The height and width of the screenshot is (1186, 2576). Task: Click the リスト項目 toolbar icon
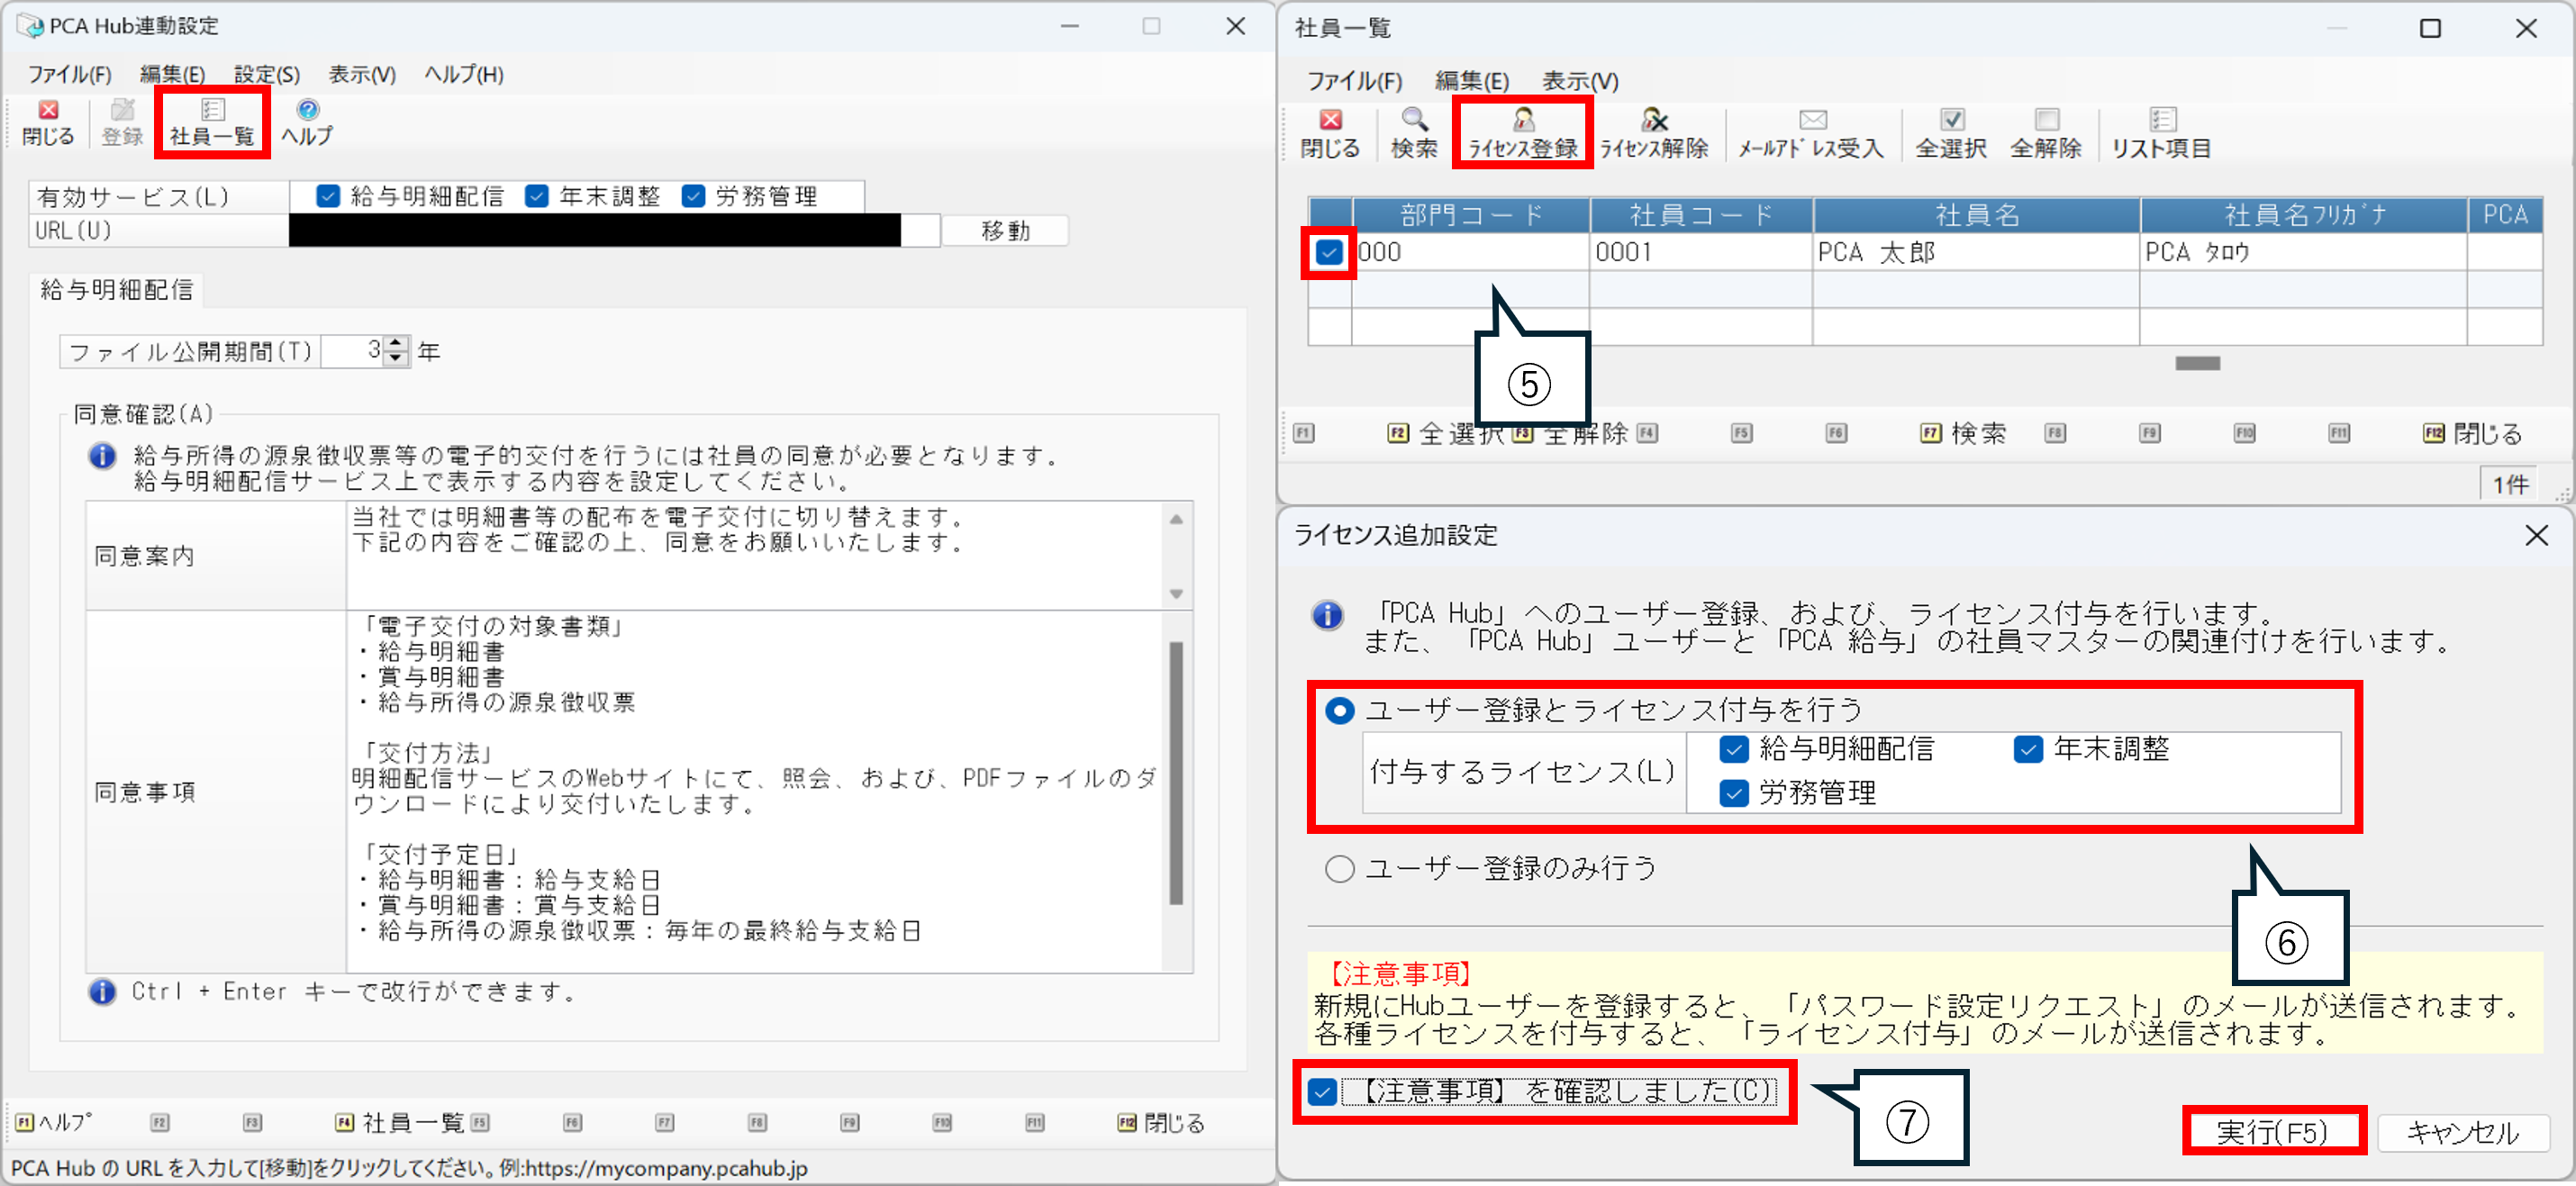(2162, 134)
